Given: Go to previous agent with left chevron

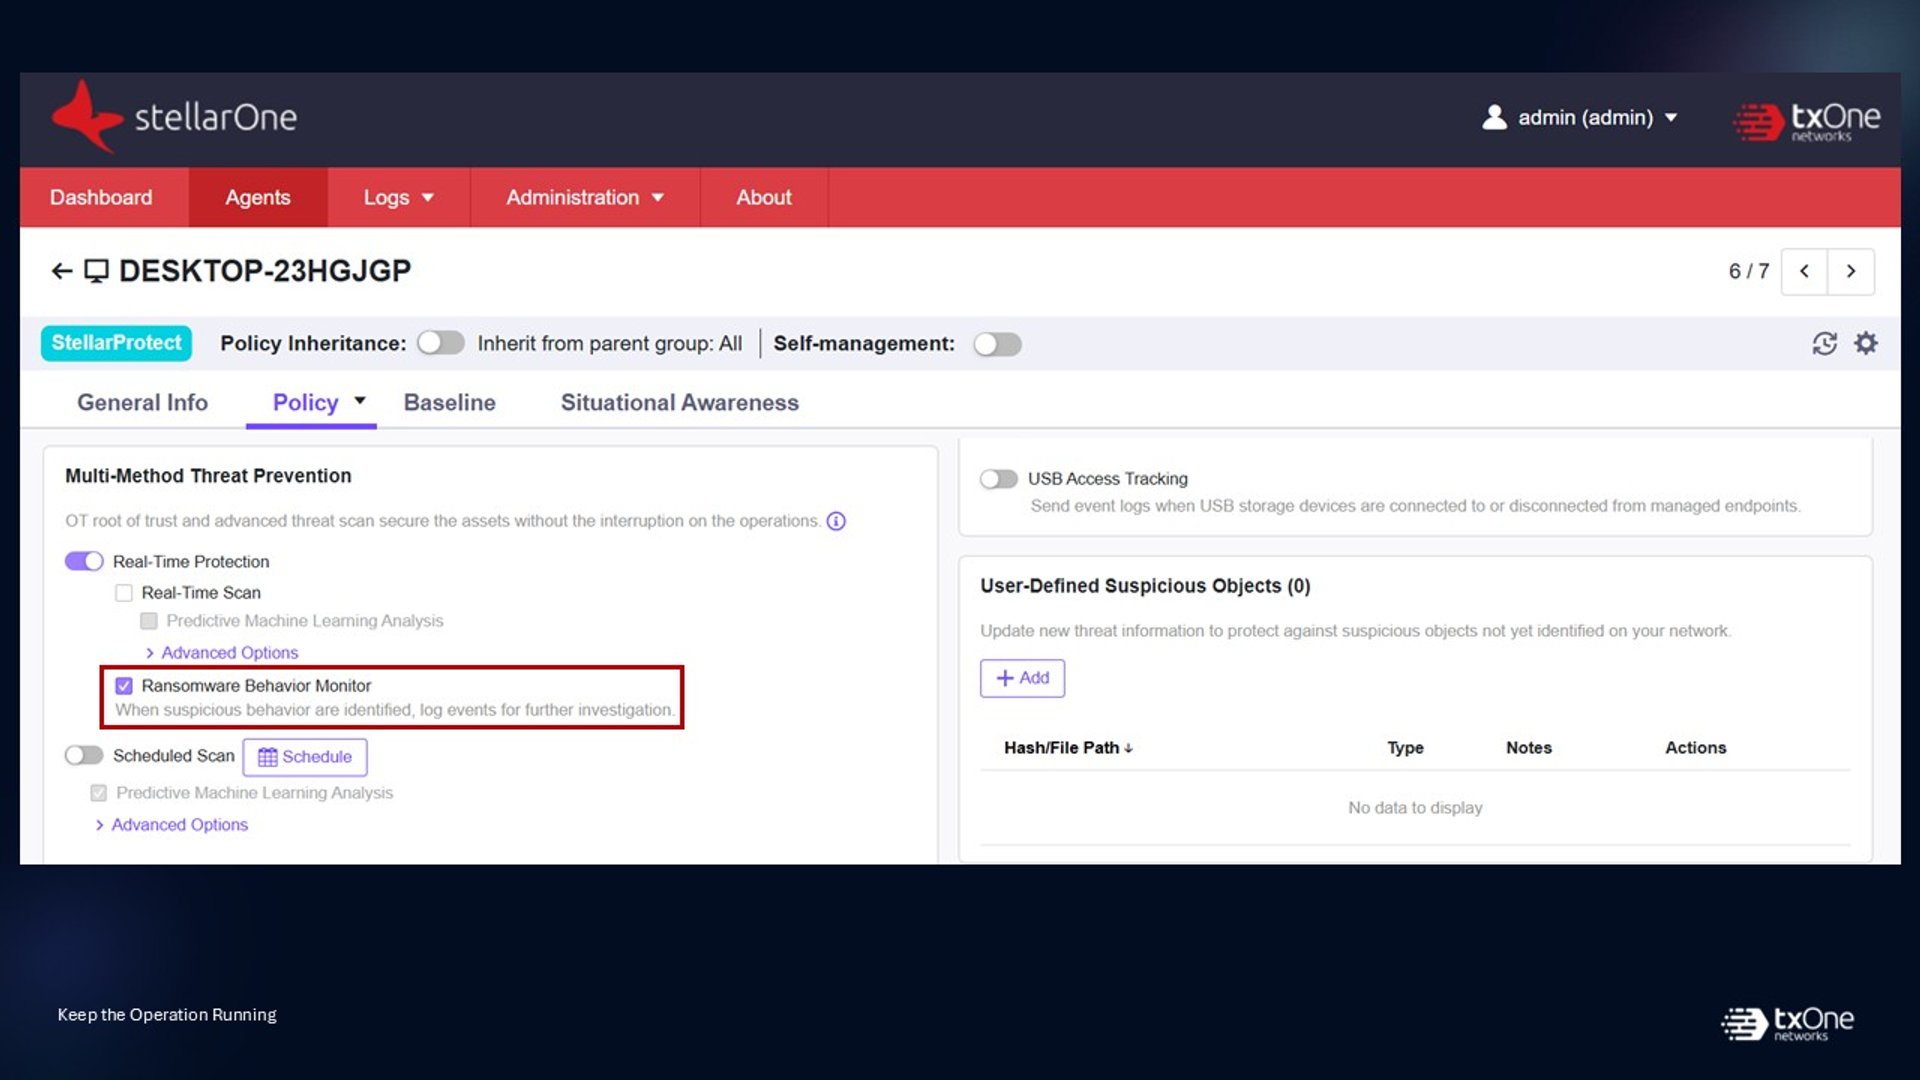Looking at the screenshot, I should click(1804, 271).
